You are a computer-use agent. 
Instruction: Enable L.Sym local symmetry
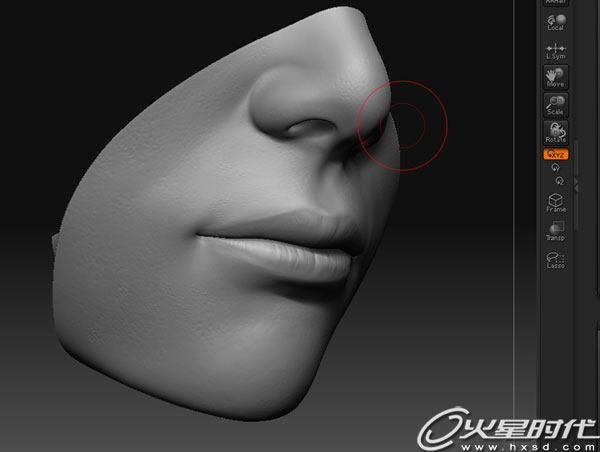(556, 51)
